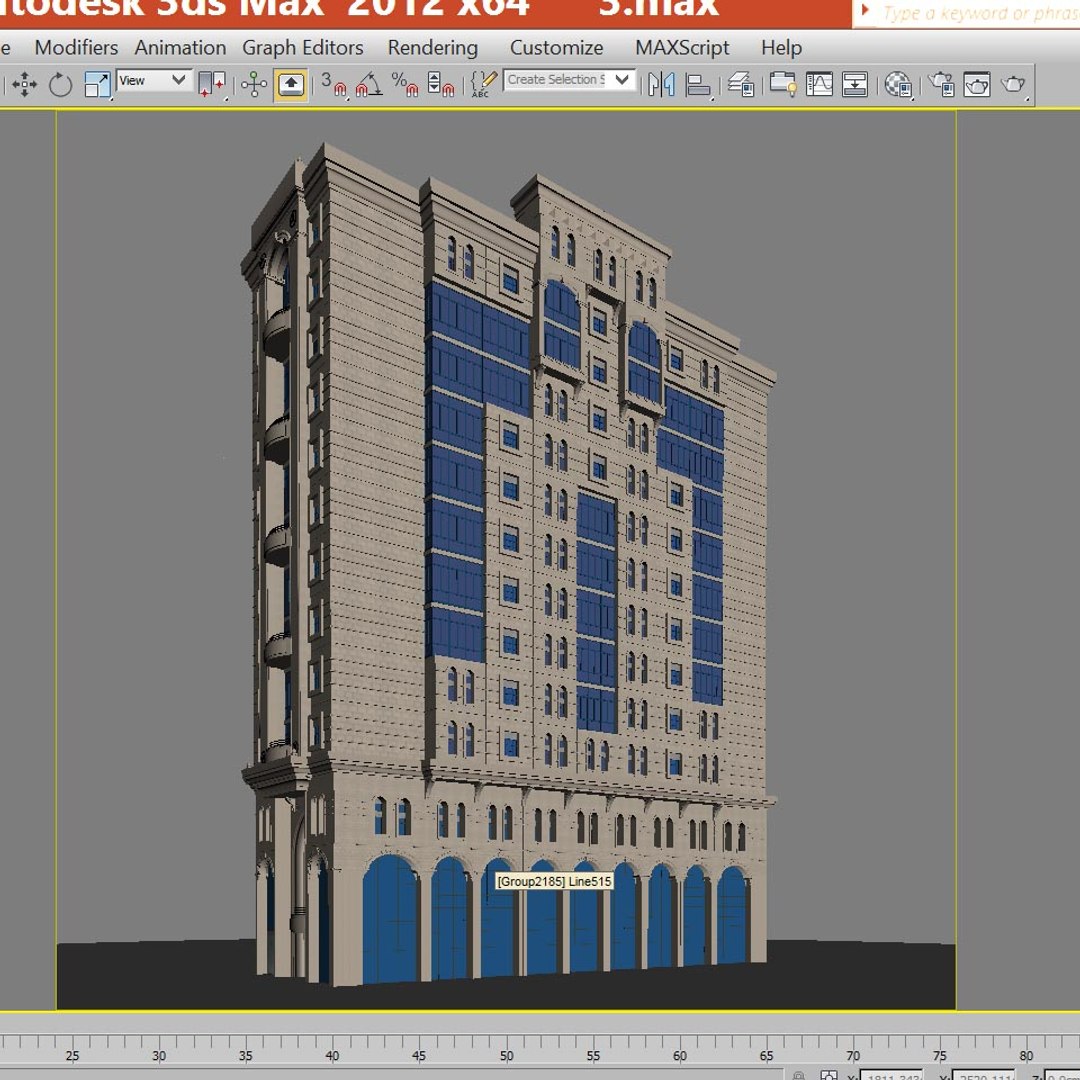Toggle Keyboard Shortcut Override button
This screenshot has height=1080, width=1080.
pyautogui.click(x=291, y=85)
